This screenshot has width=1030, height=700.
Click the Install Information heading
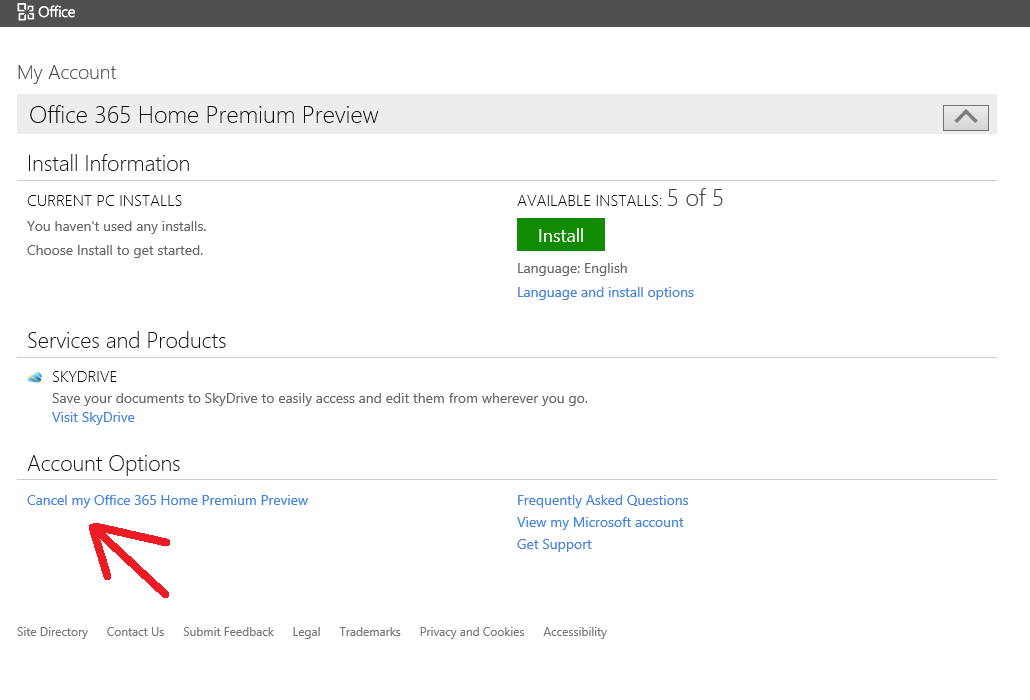108,164
